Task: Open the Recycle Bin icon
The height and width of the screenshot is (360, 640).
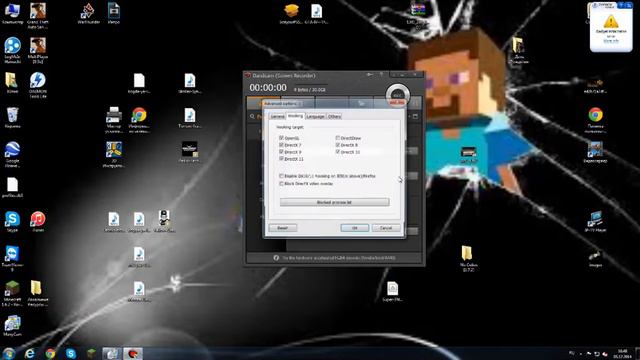Action: (12, 118)
